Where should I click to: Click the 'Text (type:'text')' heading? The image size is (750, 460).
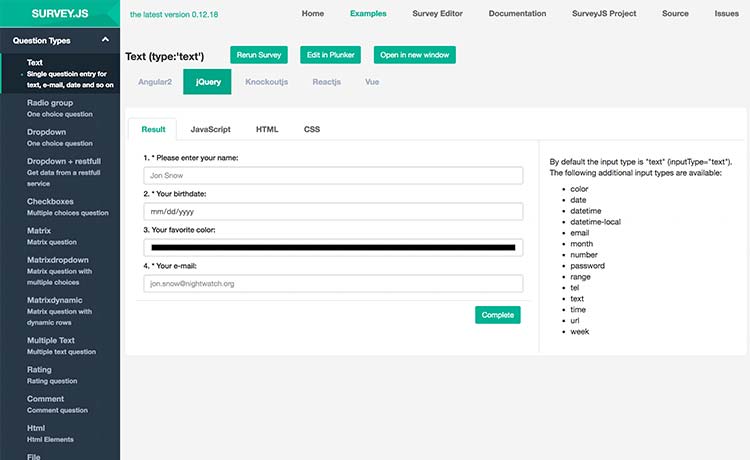pos(165,56)
